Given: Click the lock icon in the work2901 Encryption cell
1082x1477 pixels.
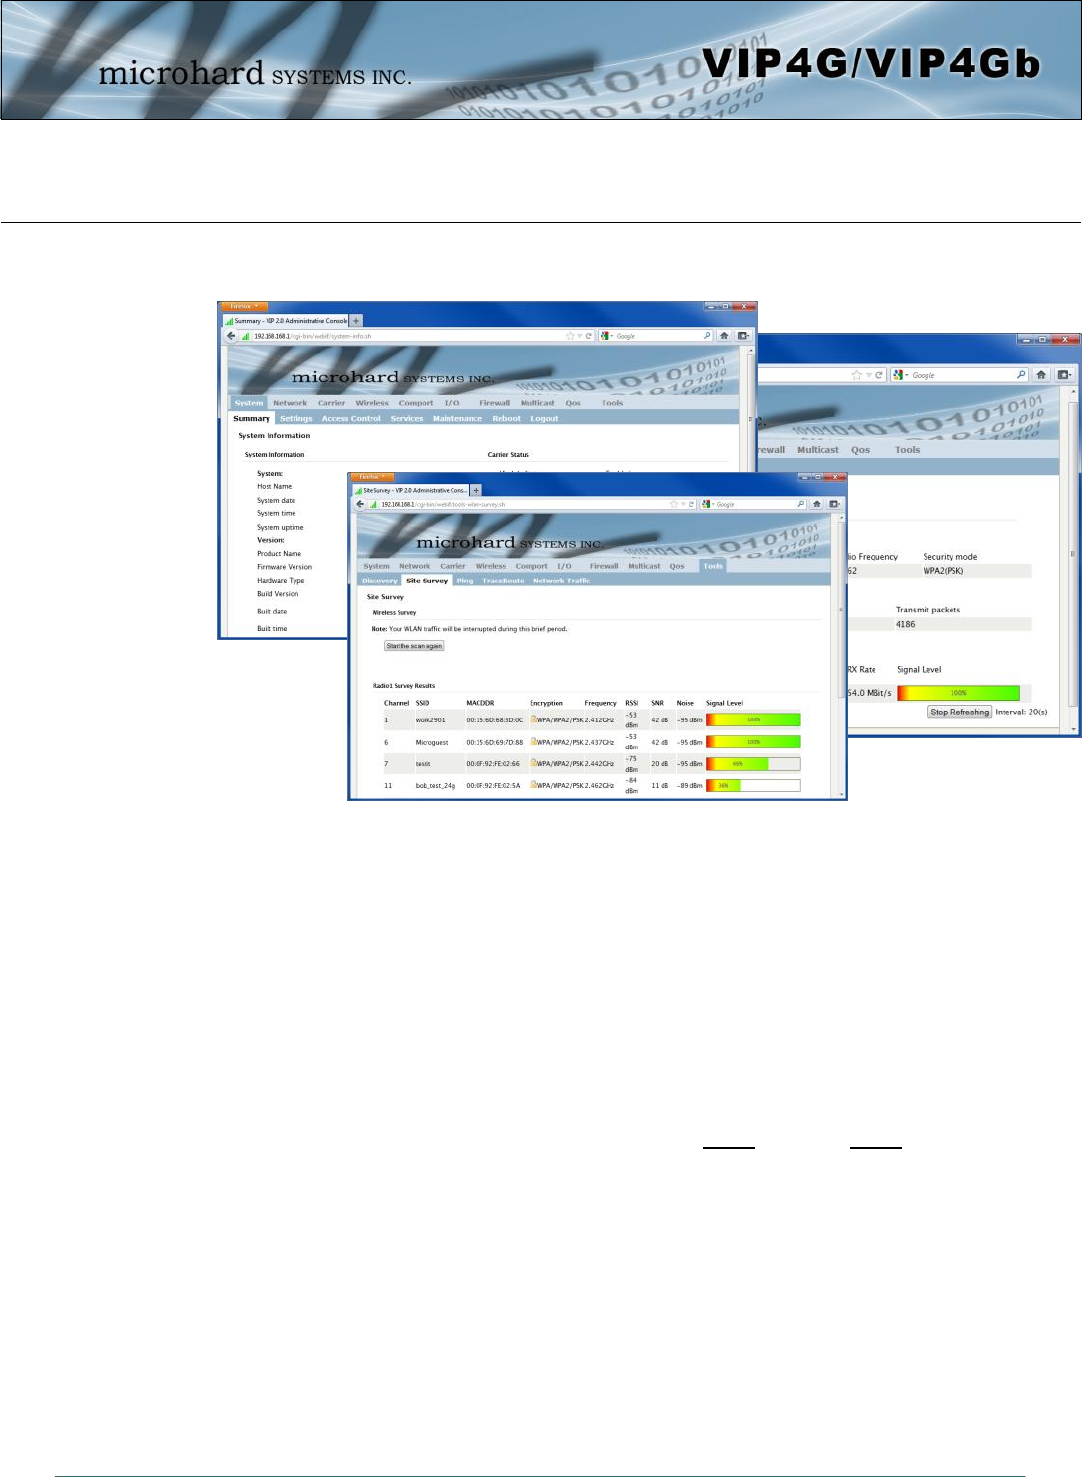Looking at the screenshot, I should click(x=534, y=719).
